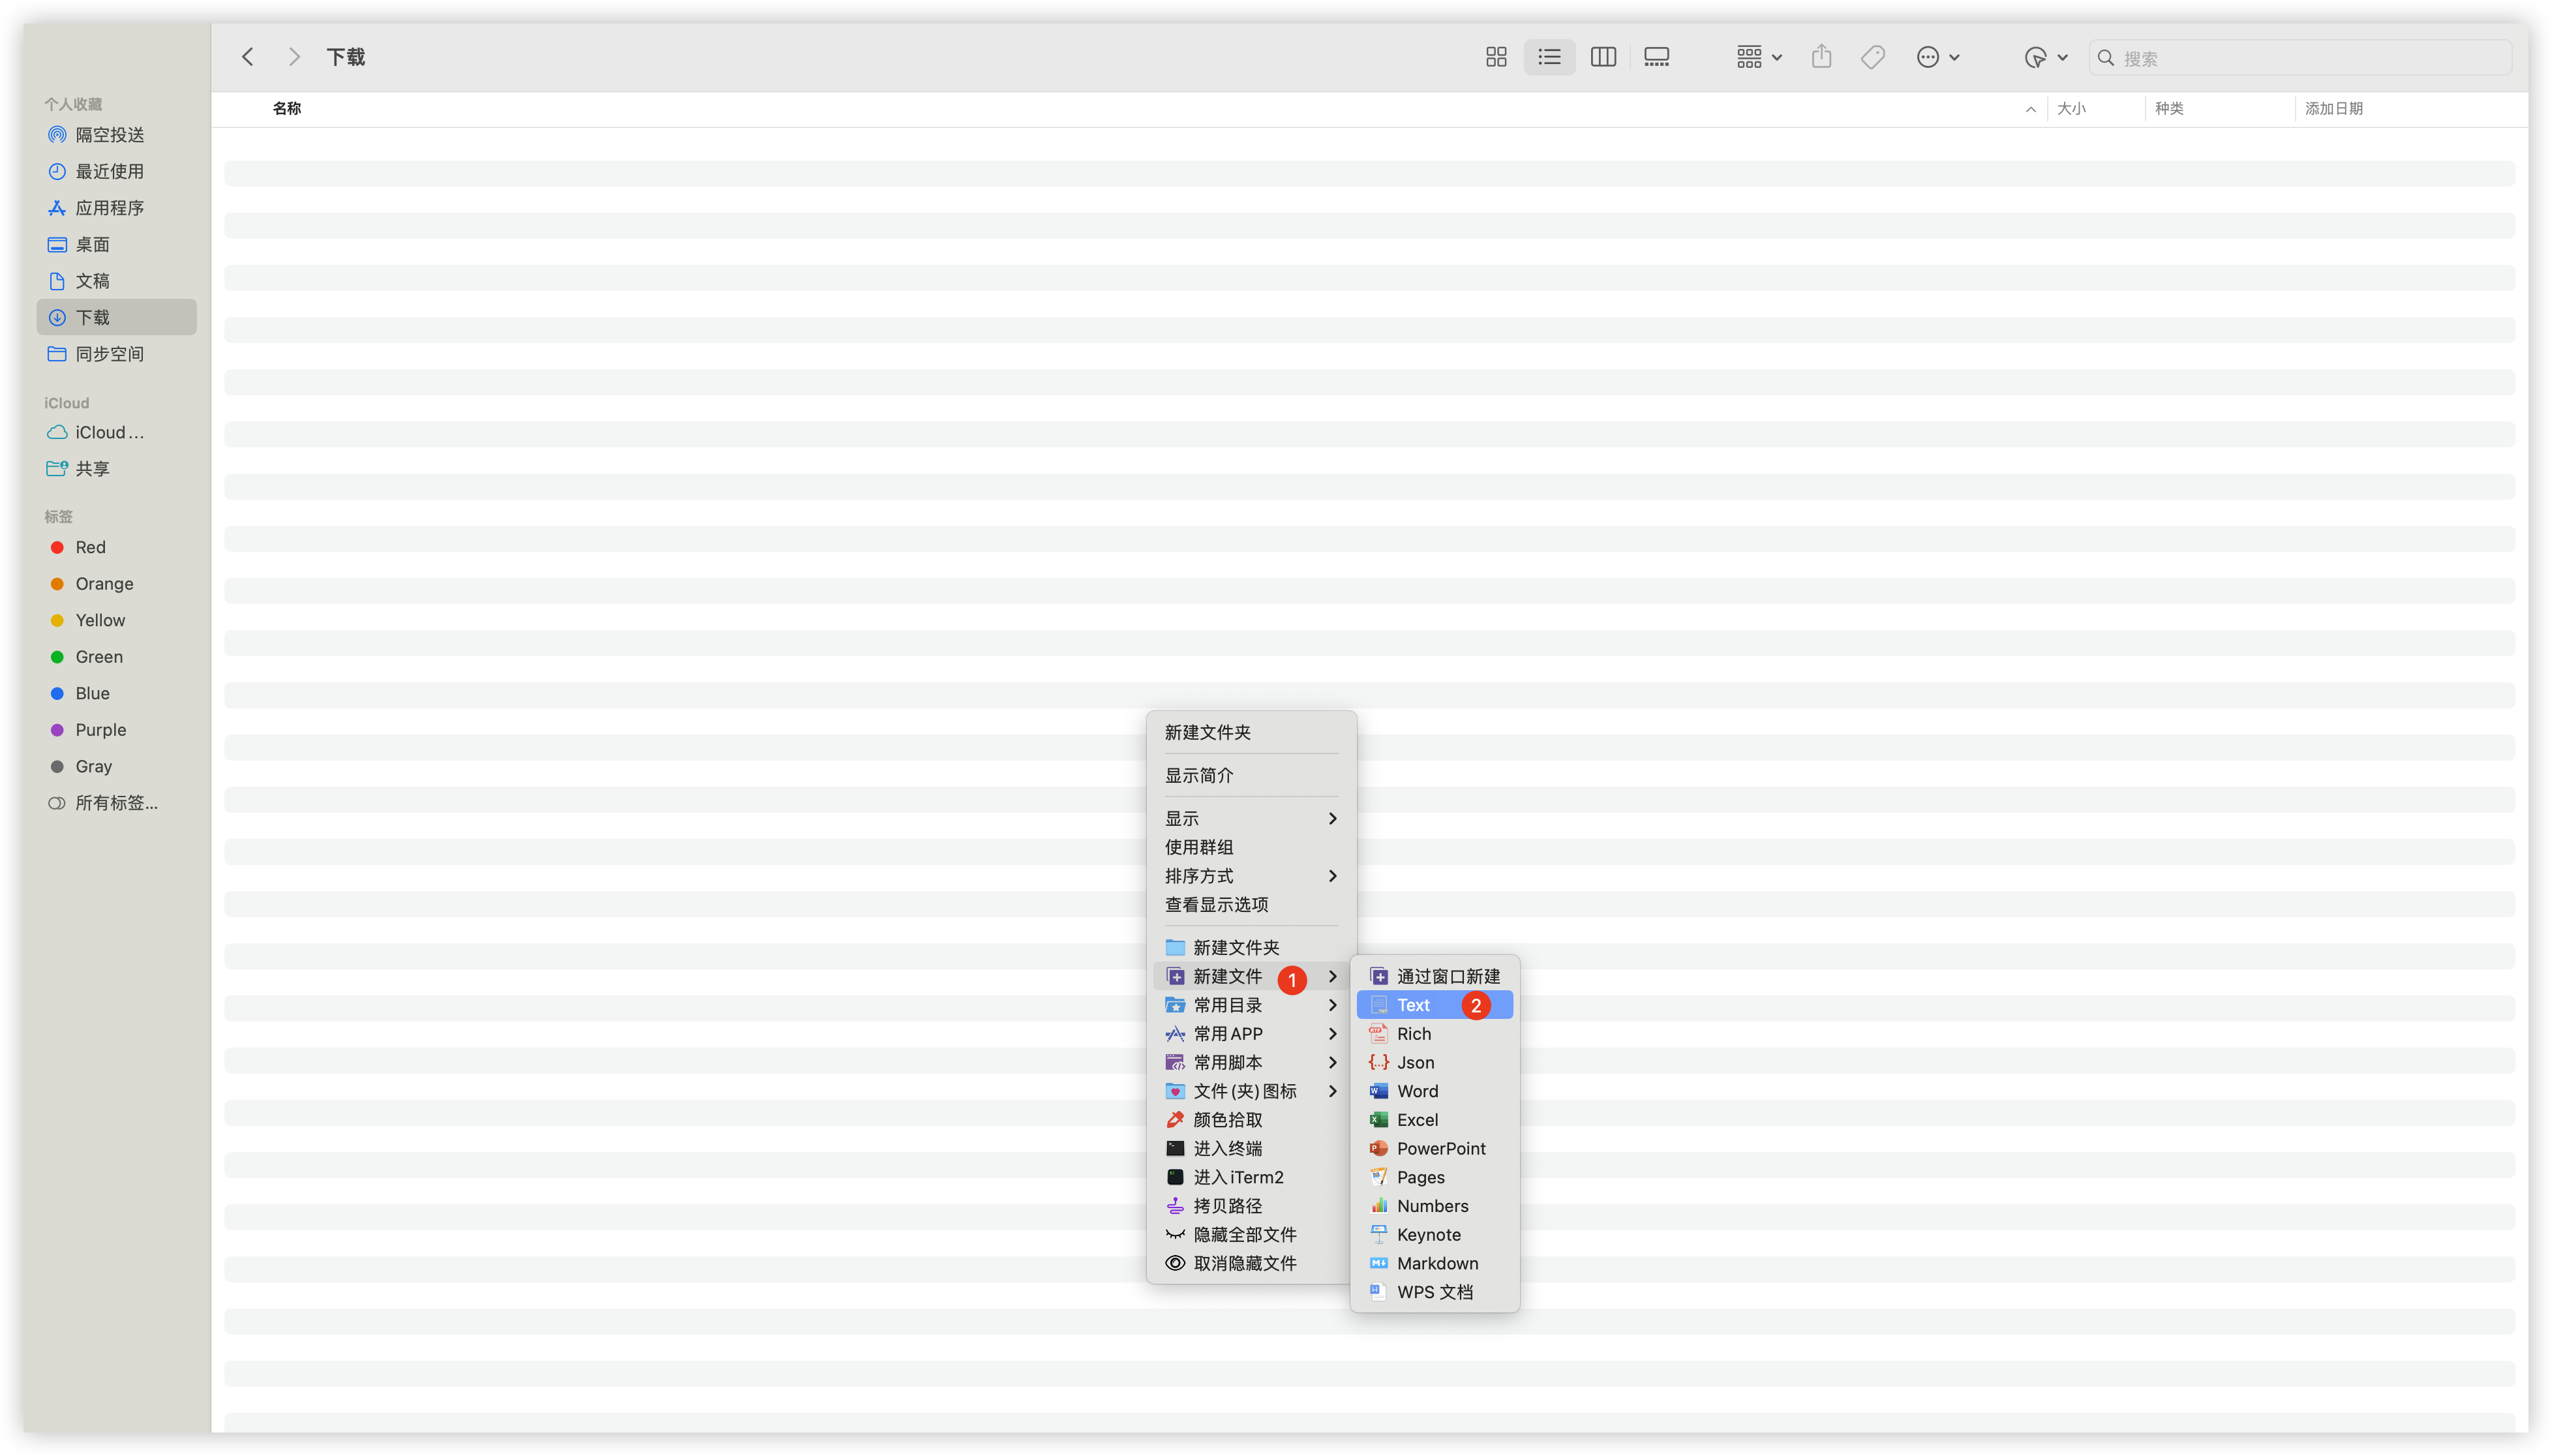Image resolution: width=2552 pixels, height=1456 pixels.
Task: Click the share toolbar icon
Action: tap(1821, 57)
